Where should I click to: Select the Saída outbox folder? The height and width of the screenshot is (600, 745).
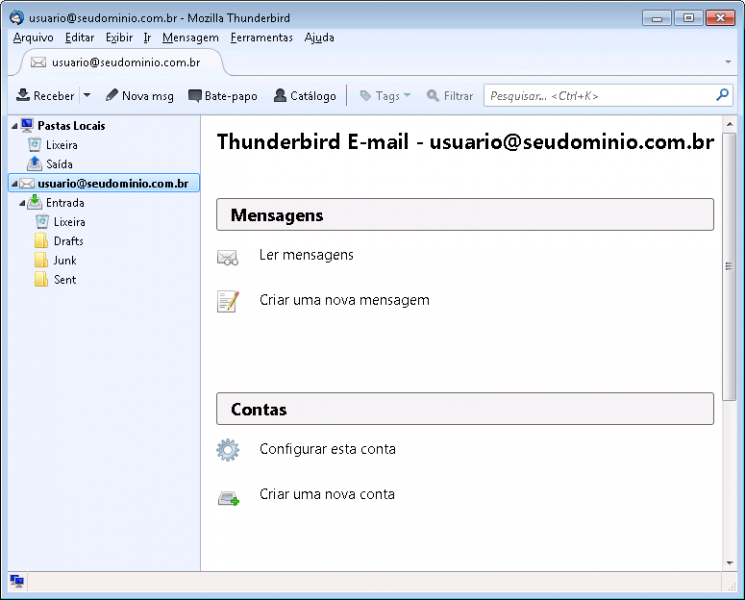coord(58,164)
